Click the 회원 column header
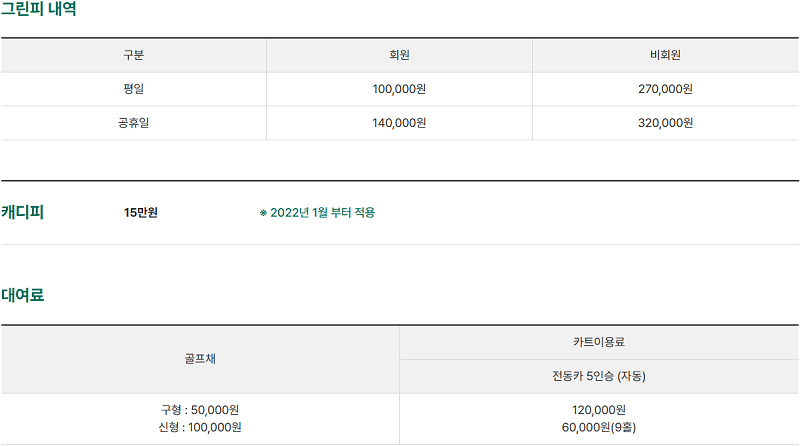The image size is (800, 446). click(x=399, y=55)
